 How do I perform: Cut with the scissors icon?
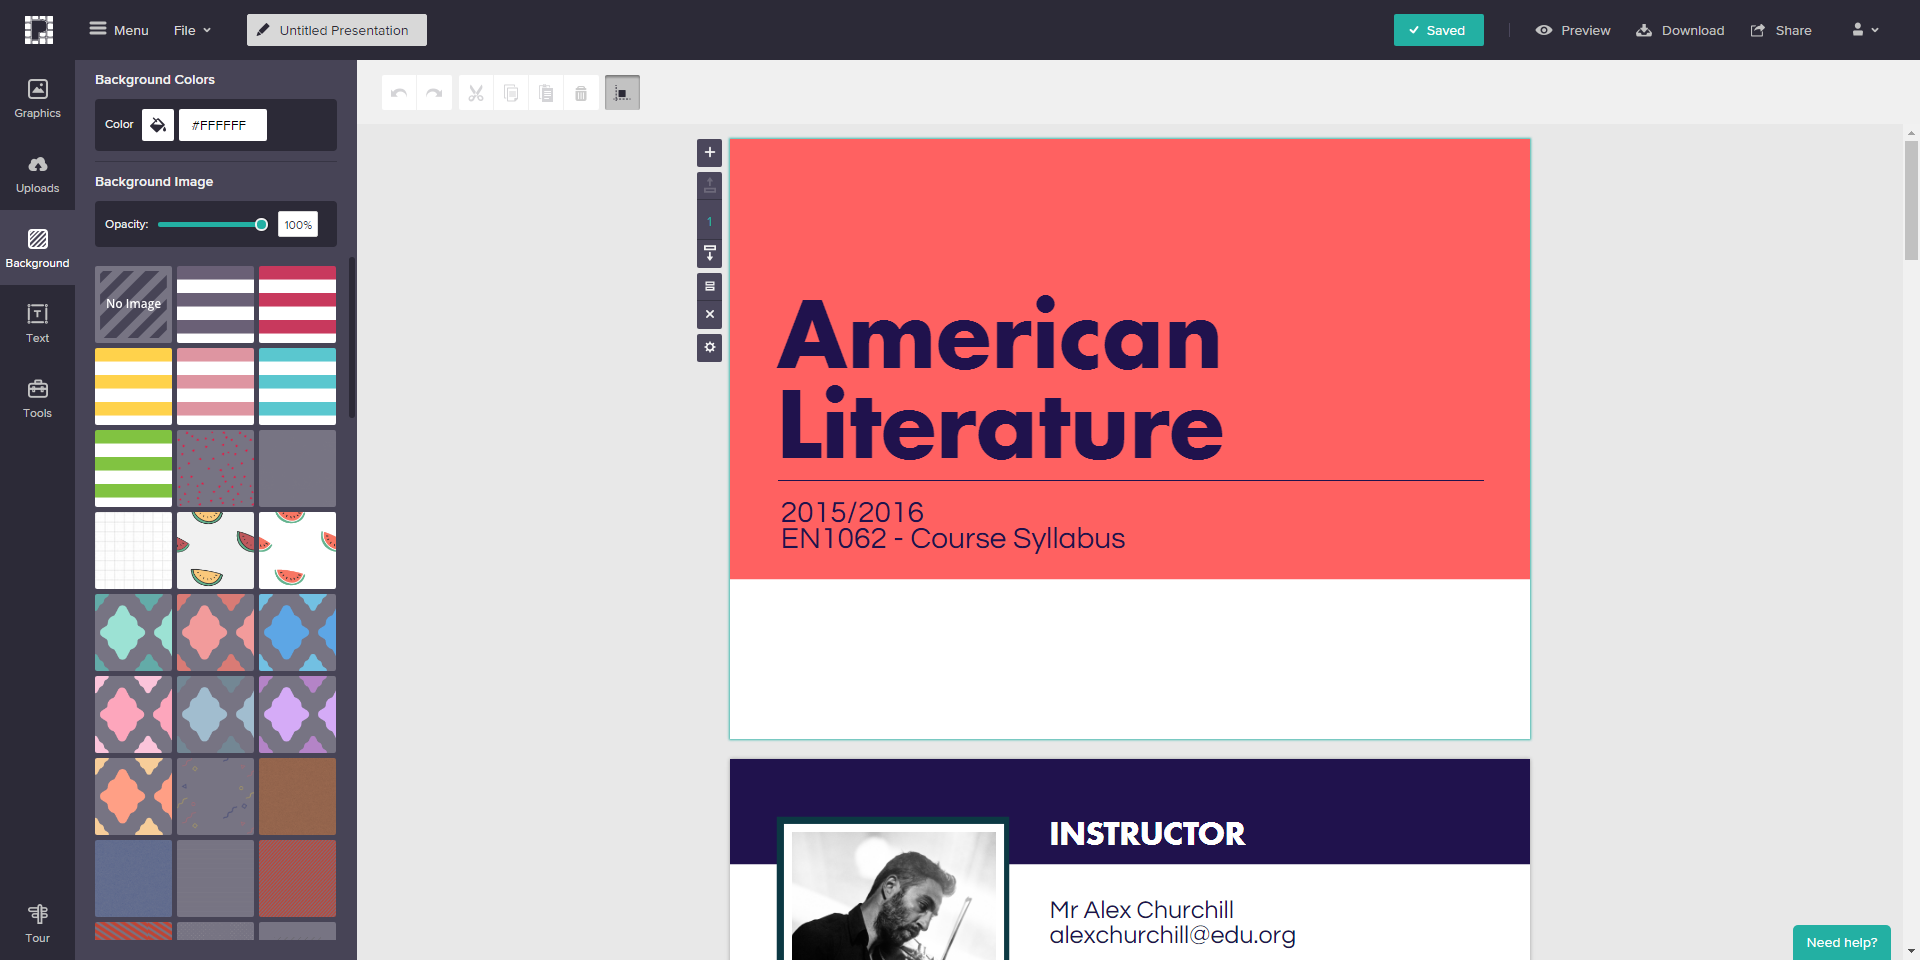tap(476, 93)
